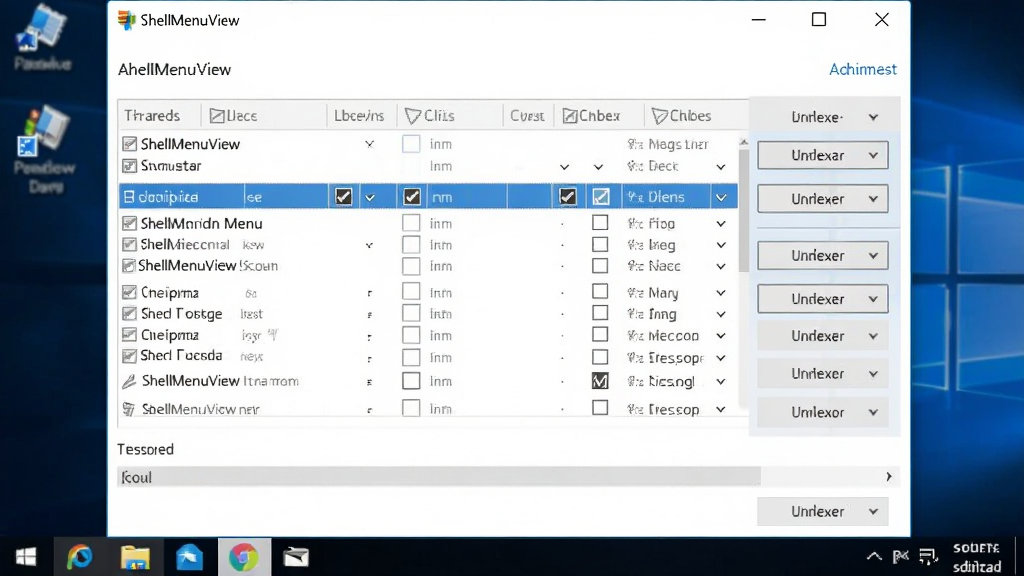Open the Unrlexer dropdown below the Icoul bar
1024x576 pixels.
[x=823, y=511]
